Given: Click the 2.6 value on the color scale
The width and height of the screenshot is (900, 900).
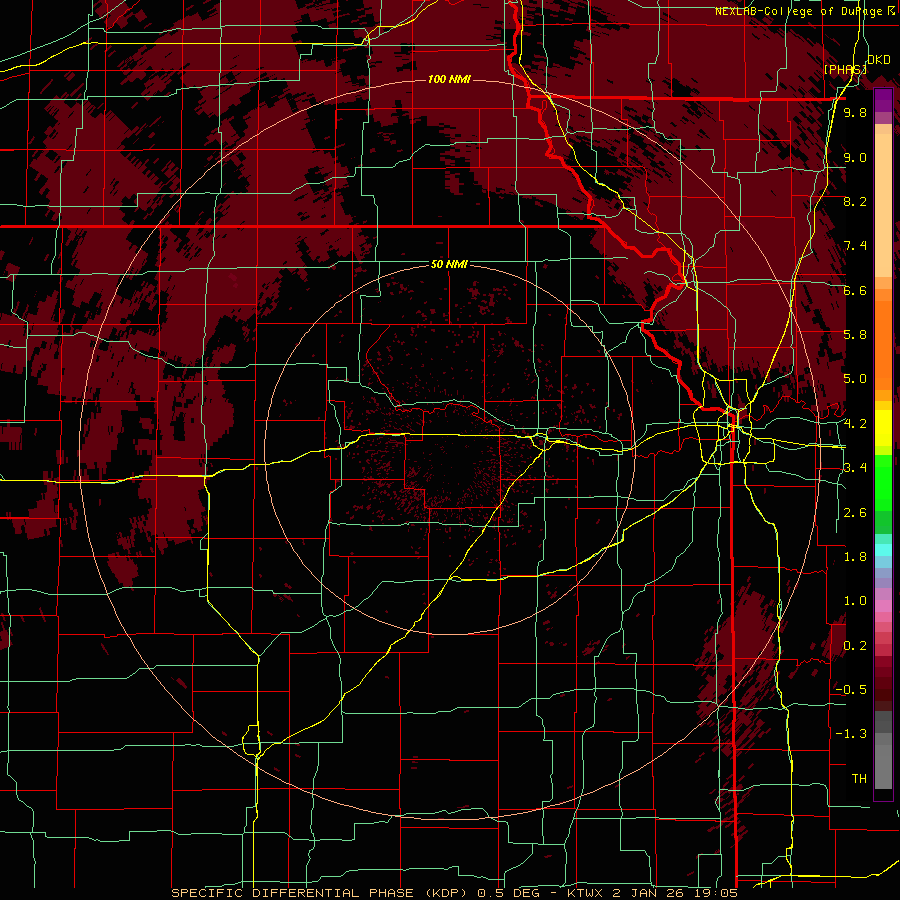Looking at the screenshot, I should 855,513.
